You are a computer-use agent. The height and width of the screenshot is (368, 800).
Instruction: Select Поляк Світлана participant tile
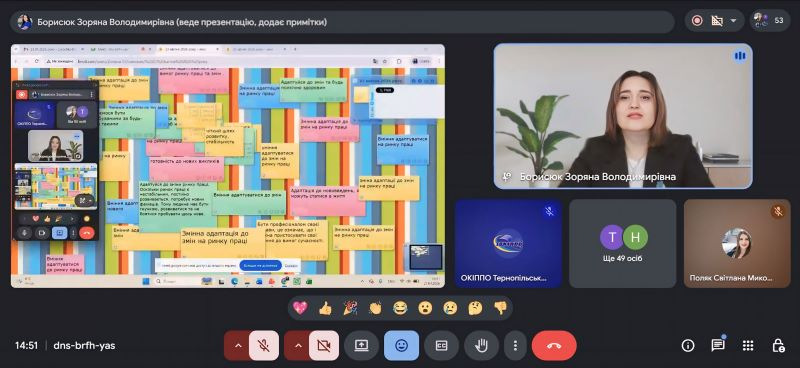(737, 243)
